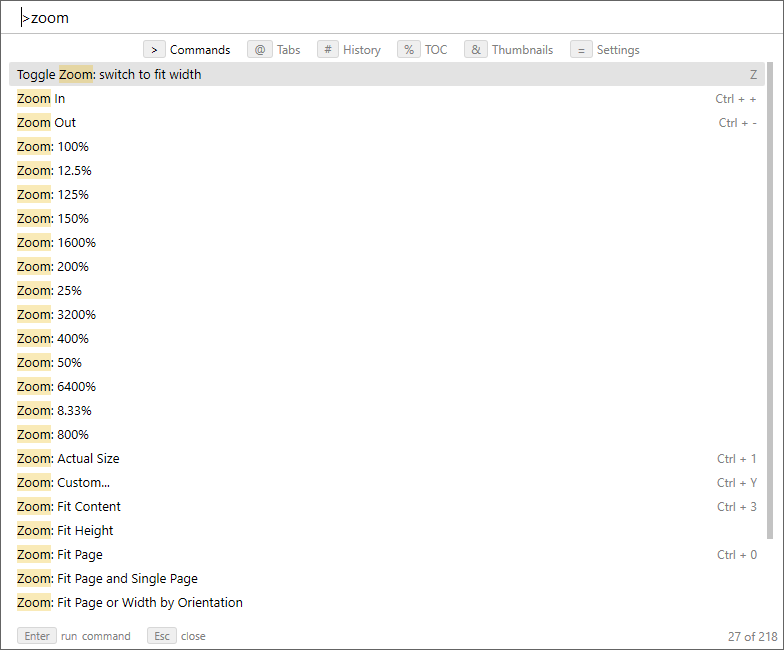The image size is (784, 650).
Task: Run Toggle Zoom: switch to fit width
Action: click(387, 74)
